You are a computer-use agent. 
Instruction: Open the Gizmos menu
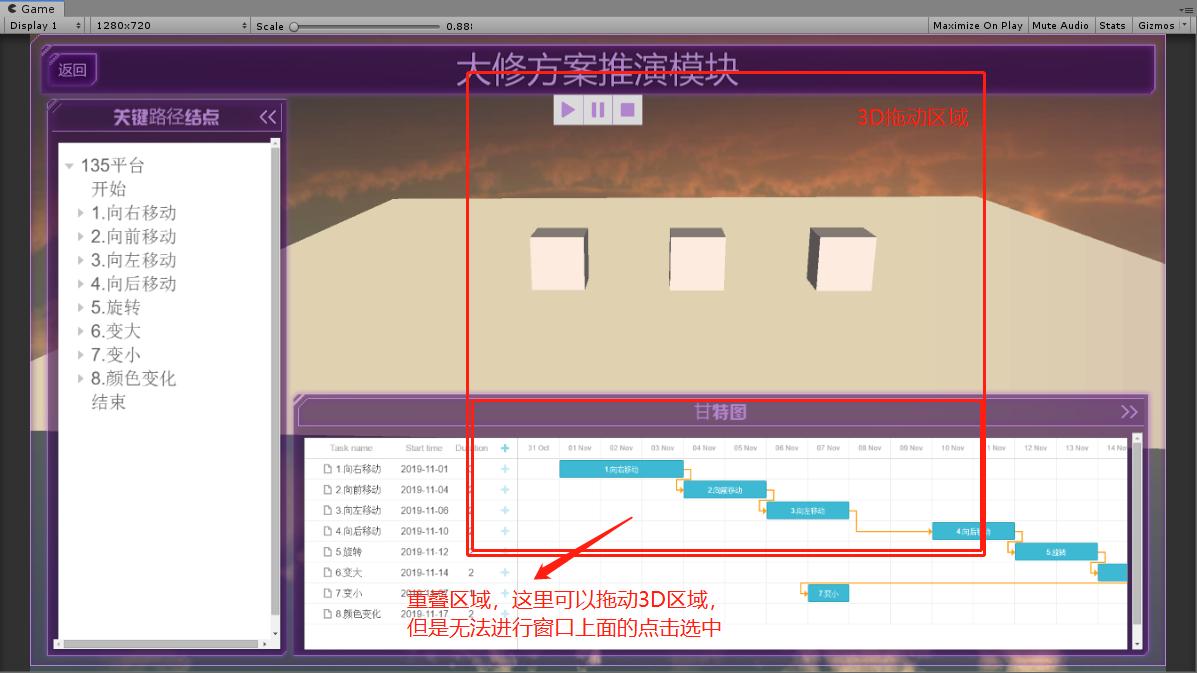pyautogui.click(x=1162, y=25)
